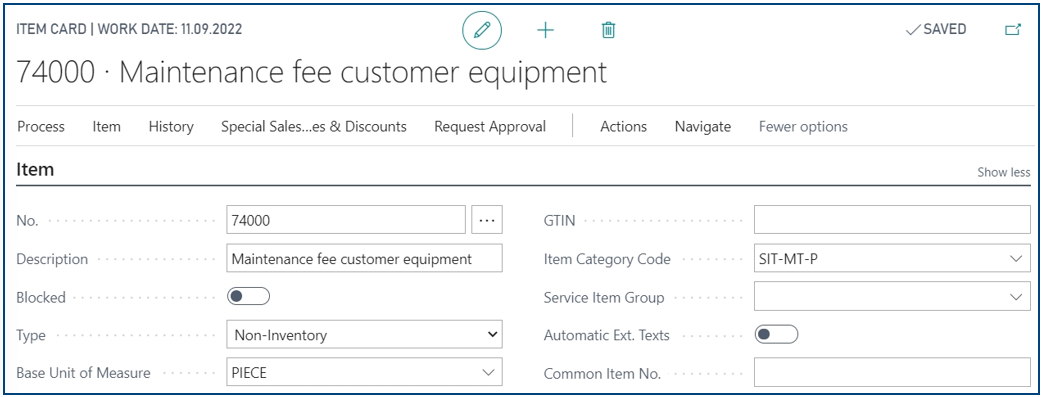Screen dimensions: 1043x397
Task: Click the Service Item Group label
Action: 604,297
